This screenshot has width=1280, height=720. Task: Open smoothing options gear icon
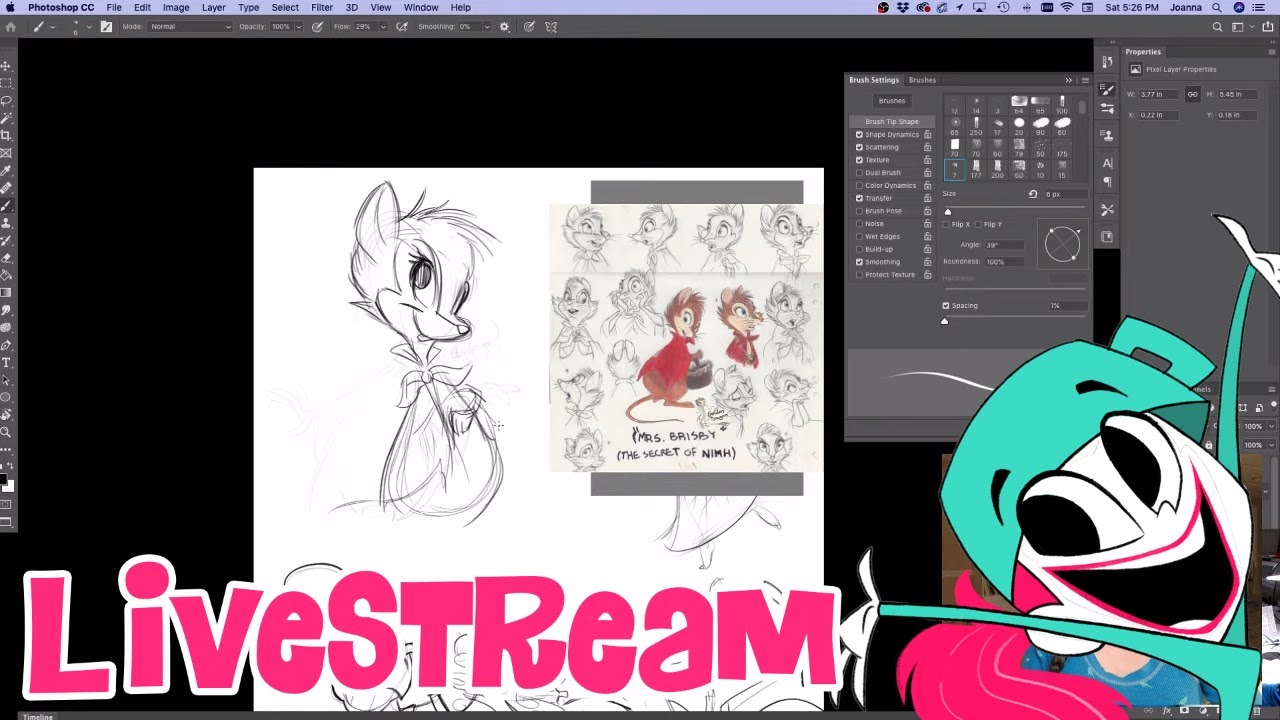pos(504,27)
